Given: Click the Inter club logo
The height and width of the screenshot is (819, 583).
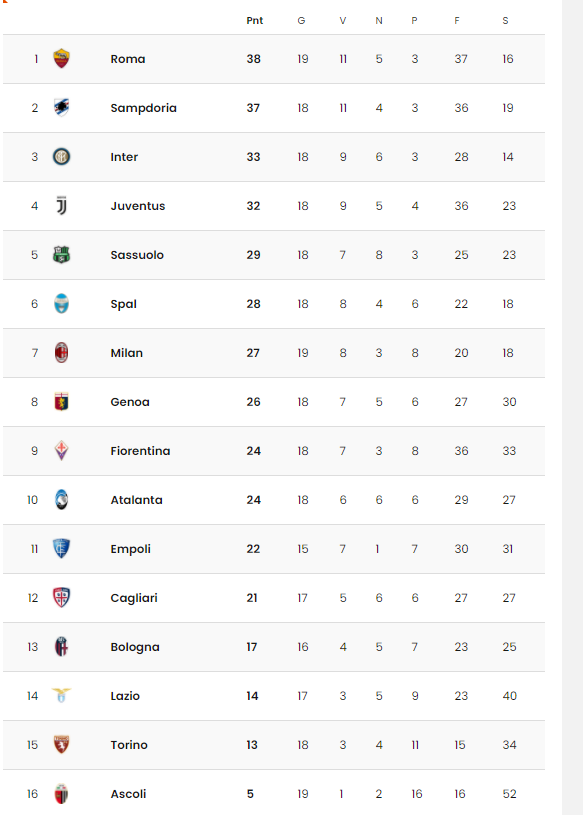Looking at the screenshot, I should (61, 157).
